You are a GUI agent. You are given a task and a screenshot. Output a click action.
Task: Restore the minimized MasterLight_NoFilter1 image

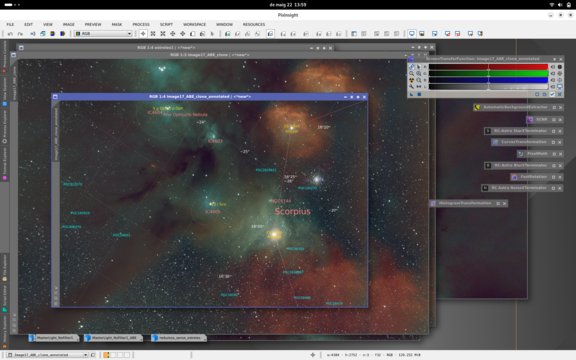pos(54,338)
